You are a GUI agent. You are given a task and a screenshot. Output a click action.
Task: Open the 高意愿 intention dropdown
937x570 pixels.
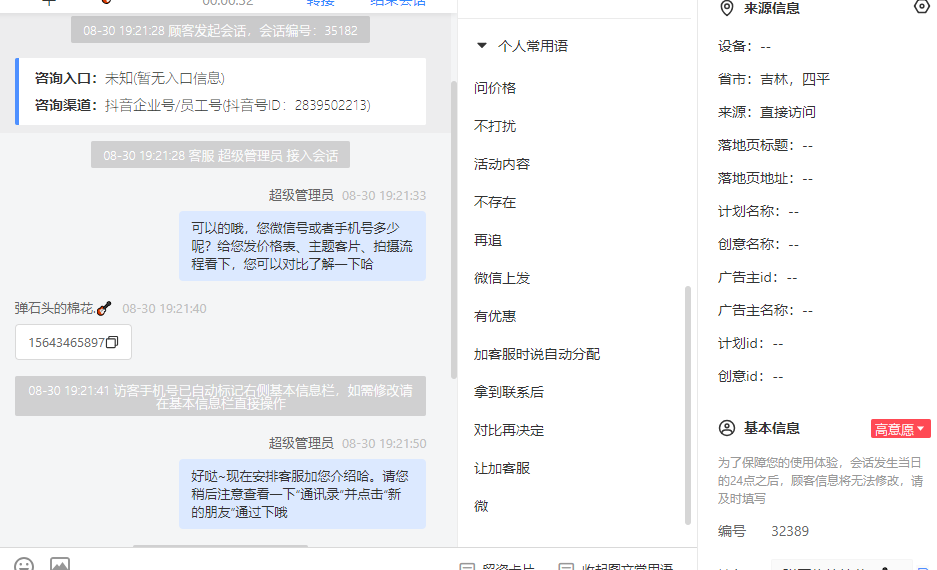pos(900,429)
